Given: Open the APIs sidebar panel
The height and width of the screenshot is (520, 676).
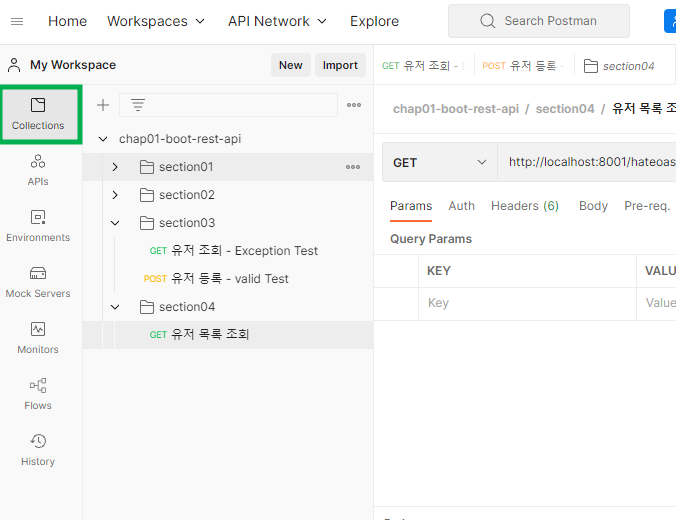Looking at the screenshot, I should point(38,170).
